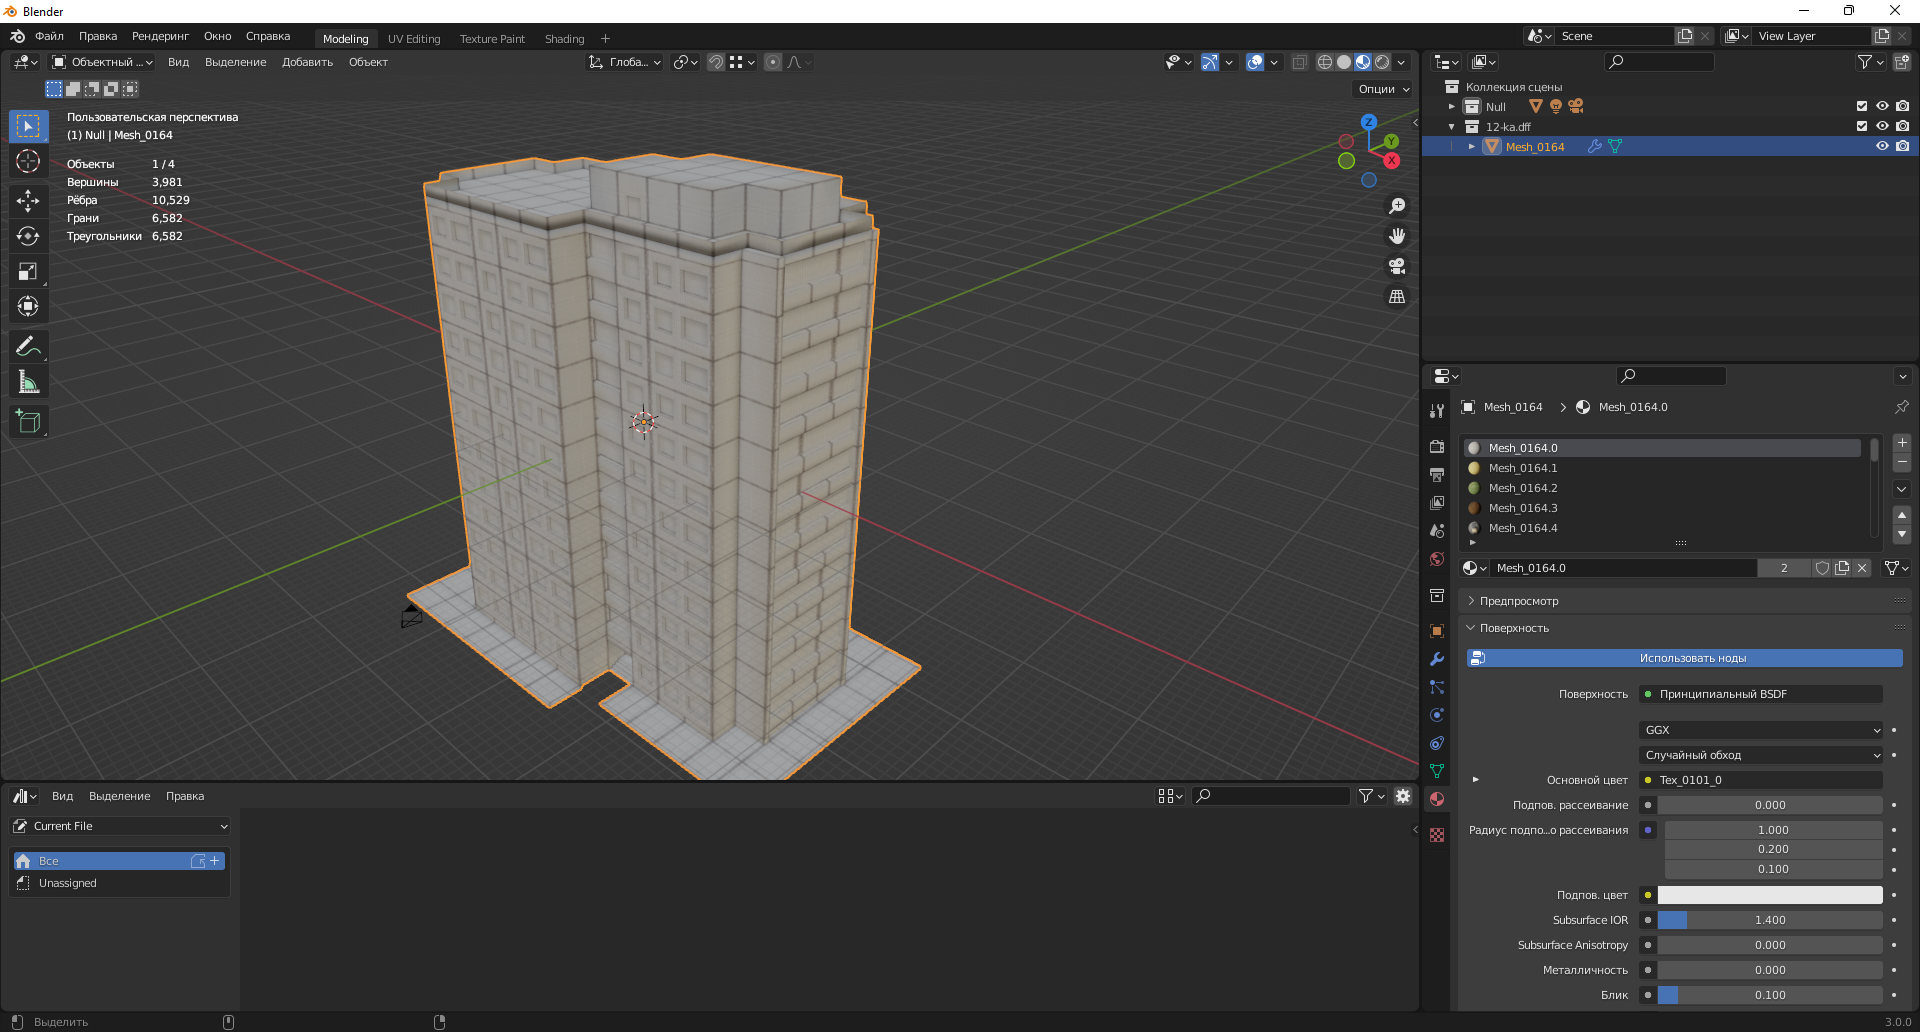Click the outliner search field
Viewport: 1920px width, 1032px height.
point(1660,61)
